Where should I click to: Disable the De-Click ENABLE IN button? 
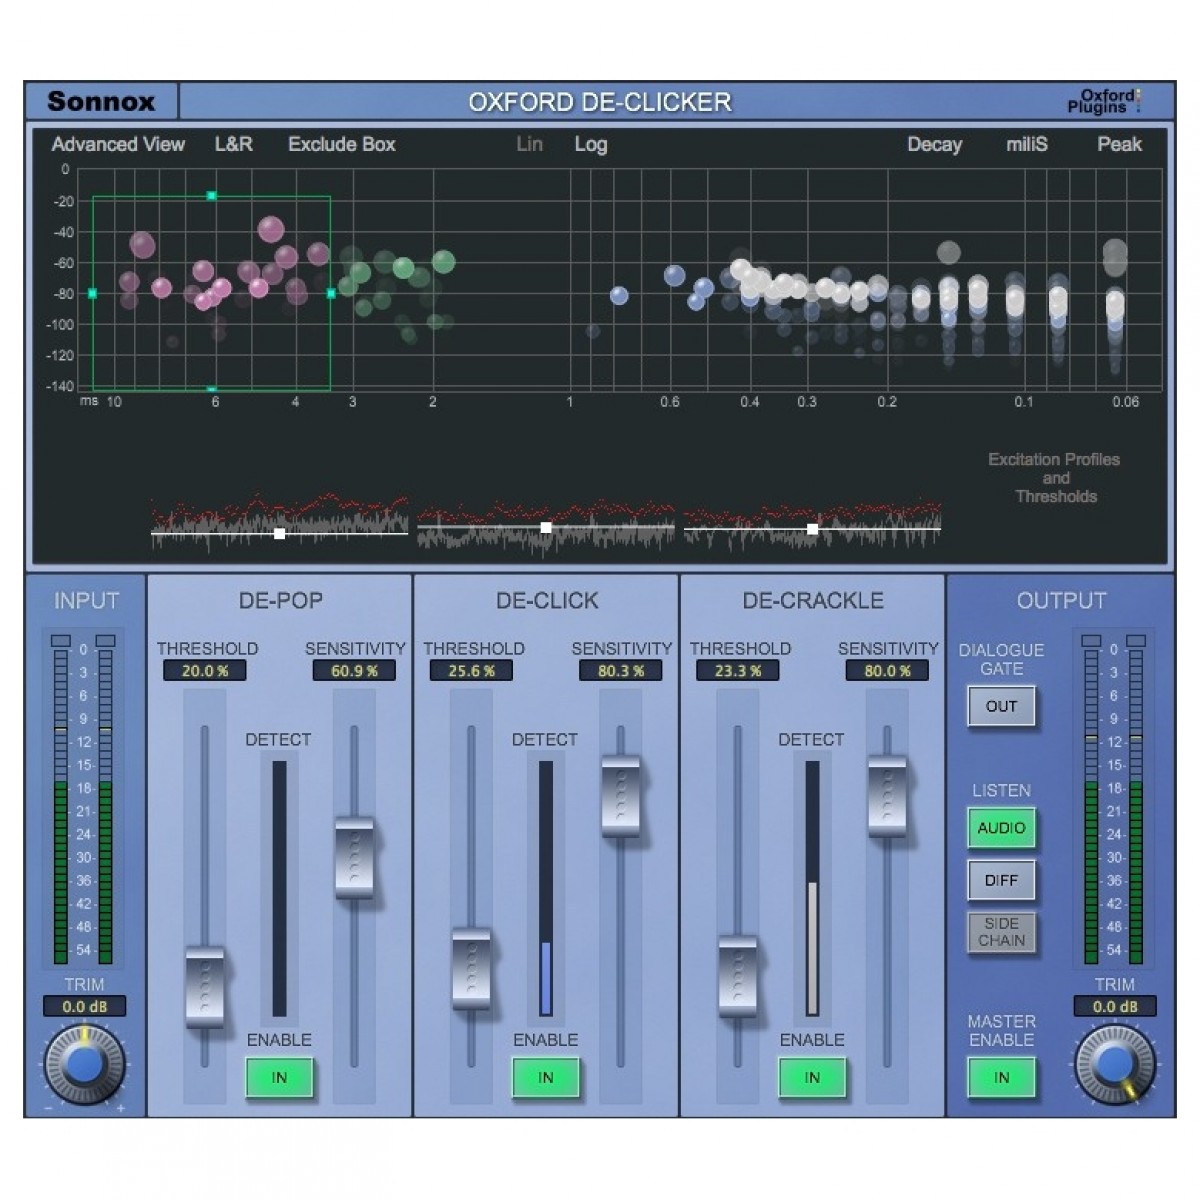coord(545,1078)
